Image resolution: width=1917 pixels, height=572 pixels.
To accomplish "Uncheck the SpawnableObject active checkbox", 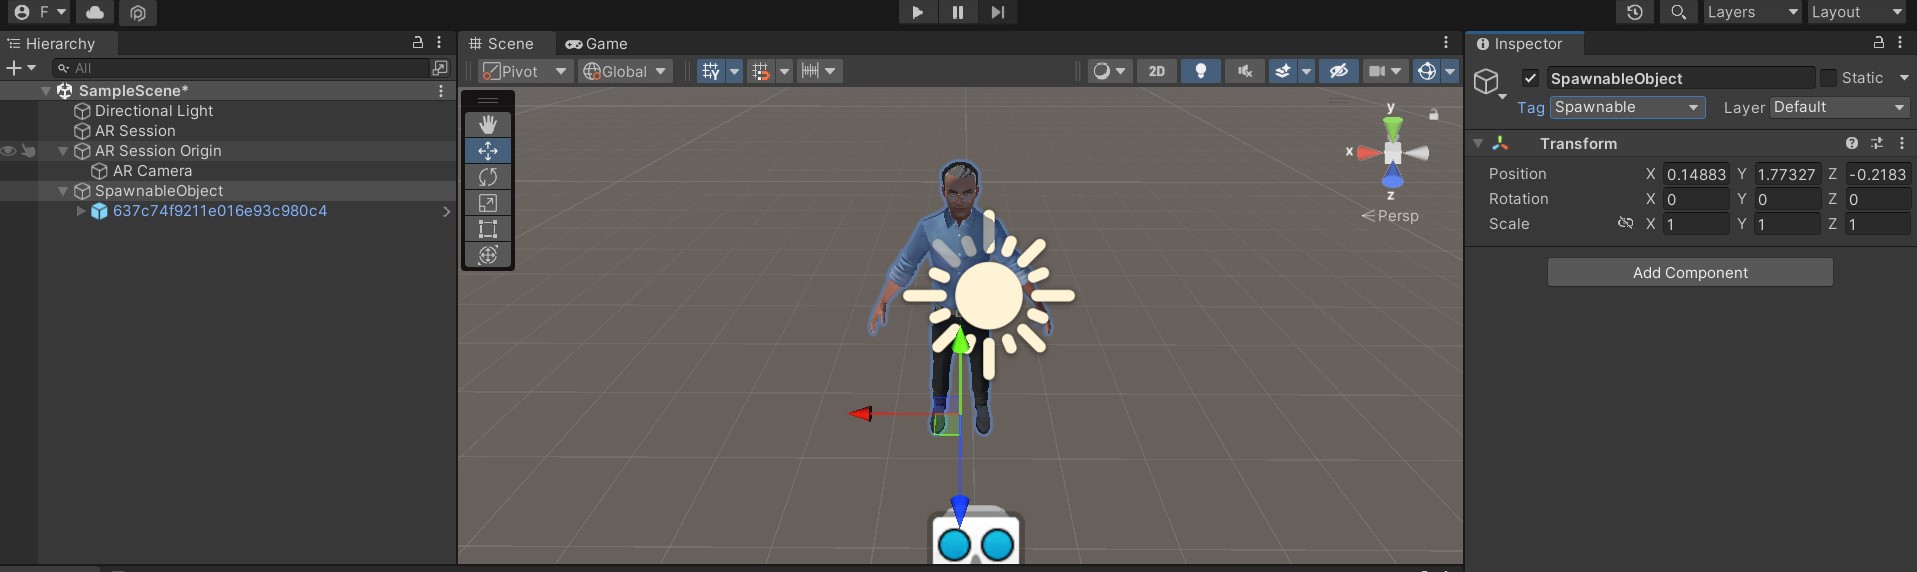I will click(1530, 78).
